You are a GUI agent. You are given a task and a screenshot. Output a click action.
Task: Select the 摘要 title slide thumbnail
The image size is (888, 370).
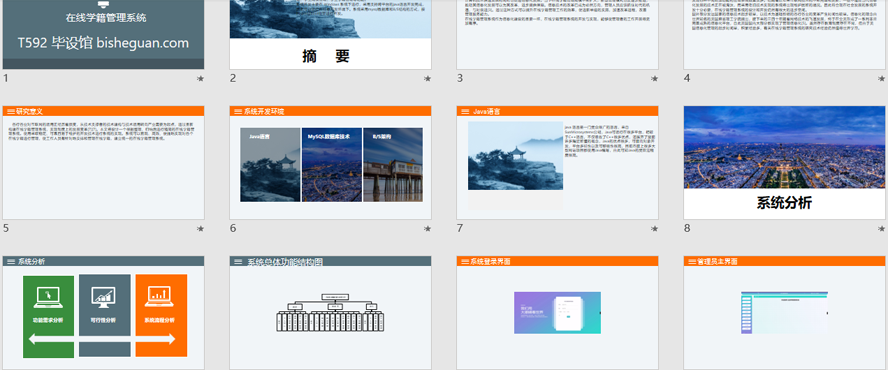[330, 35]
